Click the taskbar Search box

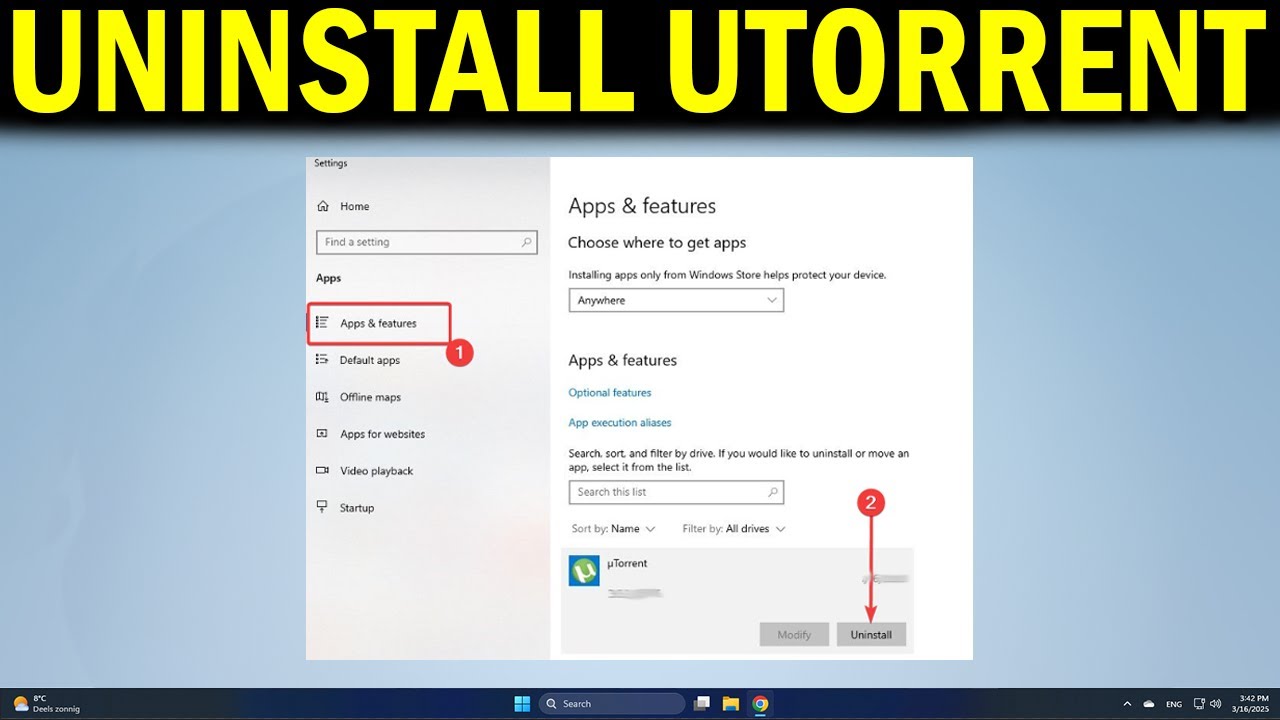[x=612, y=704]
